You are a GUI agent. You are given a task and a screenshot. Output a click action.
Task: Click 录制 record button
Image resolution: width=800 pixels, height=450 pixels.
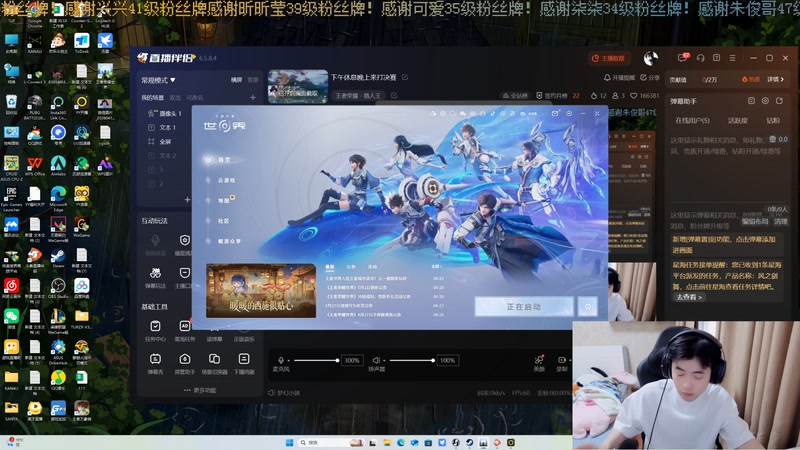562,363
